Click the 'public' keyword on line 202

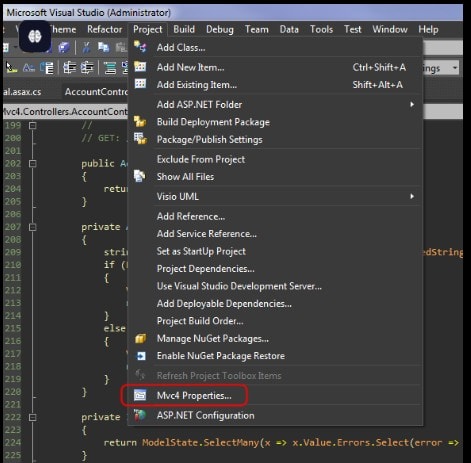[98, 163]
